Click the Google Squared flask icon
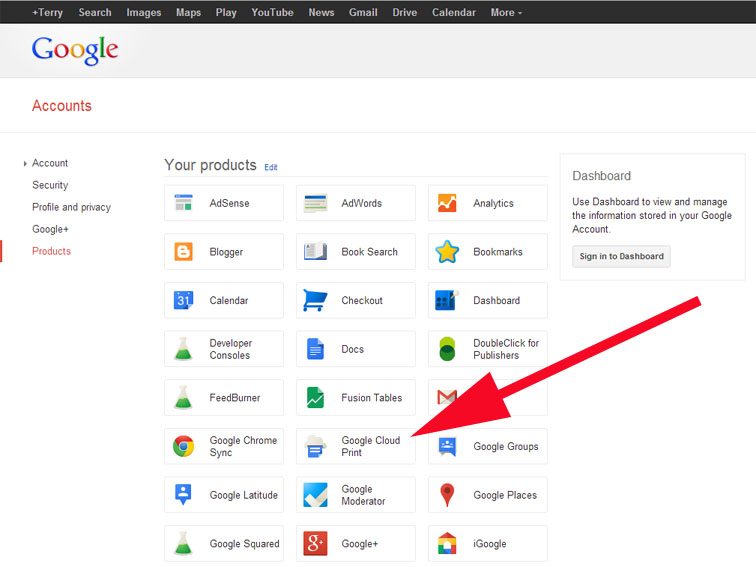The image size is (756, 567). (x=183, y=543)
